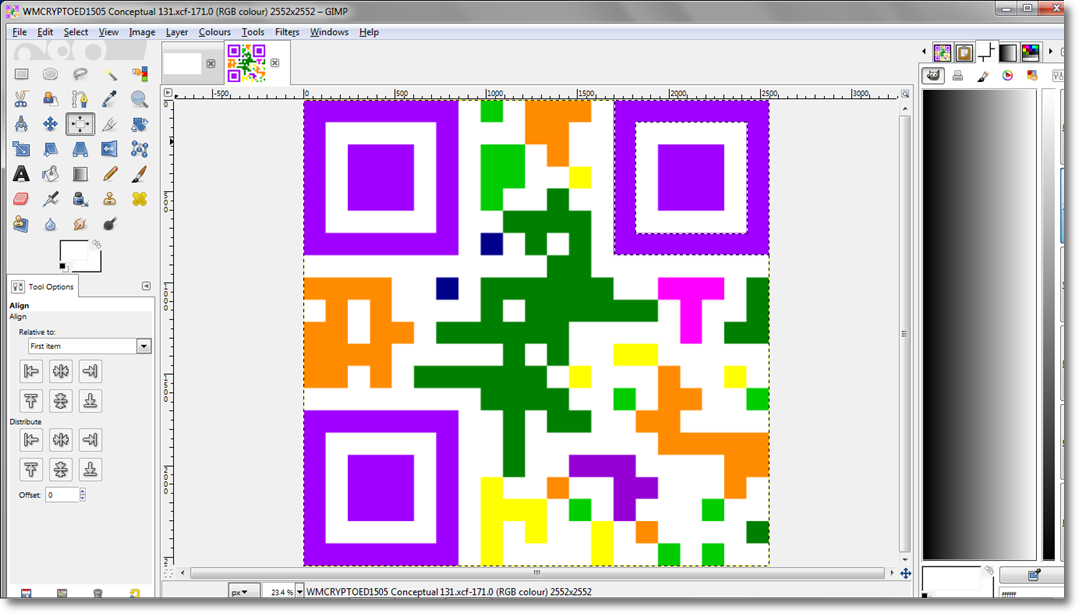Select the Dodge/Burn tool
Screen dimensions: 1080x615
(x=110, y=224)
